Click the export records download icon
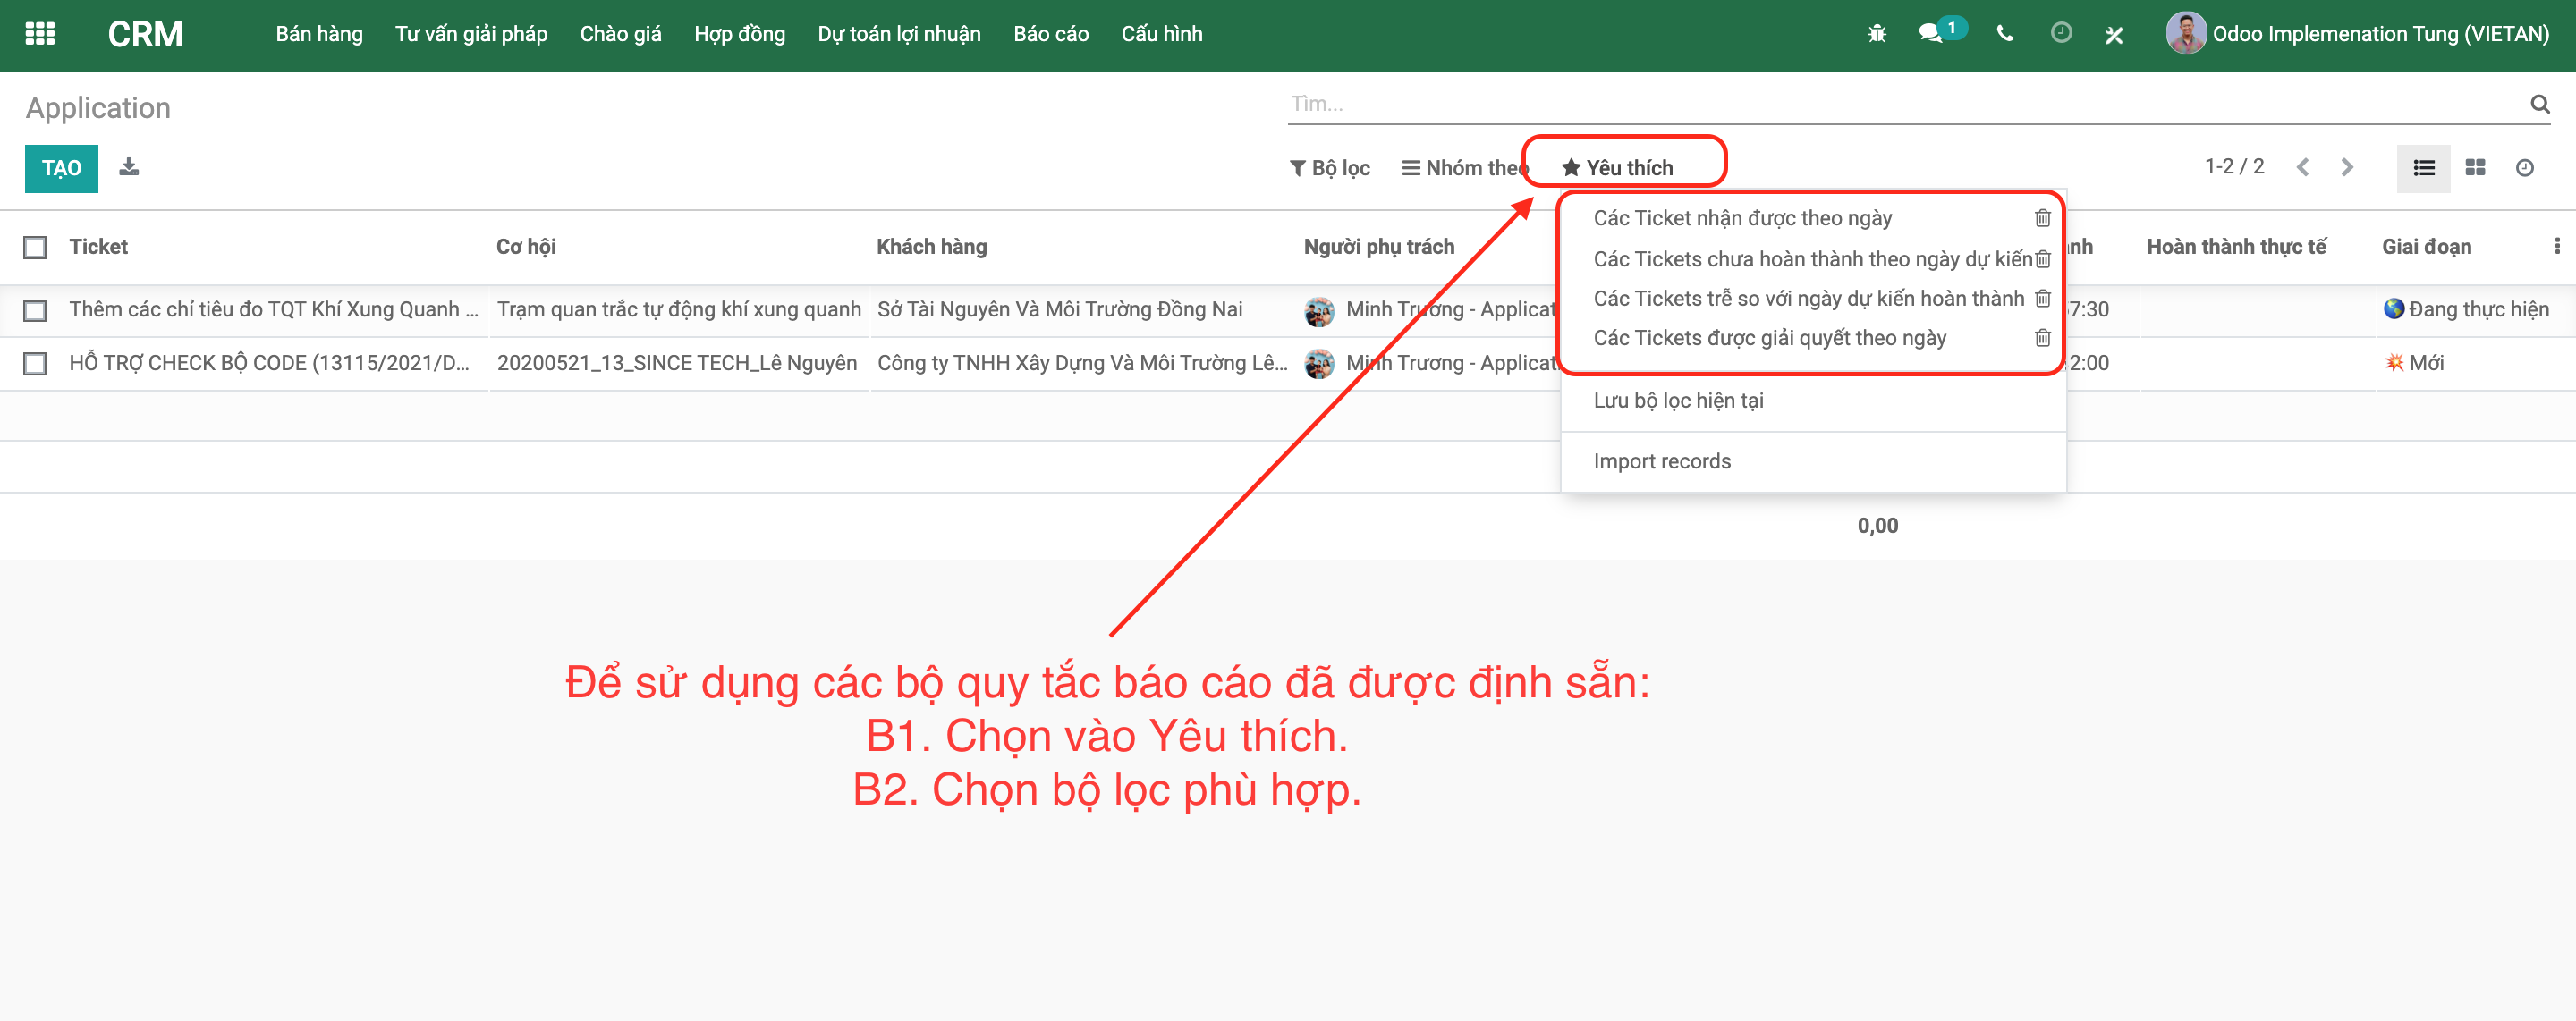Image resolution: width=2576 pixels, height=1021 pixels. pyautogui.click(x=129, y=167)
